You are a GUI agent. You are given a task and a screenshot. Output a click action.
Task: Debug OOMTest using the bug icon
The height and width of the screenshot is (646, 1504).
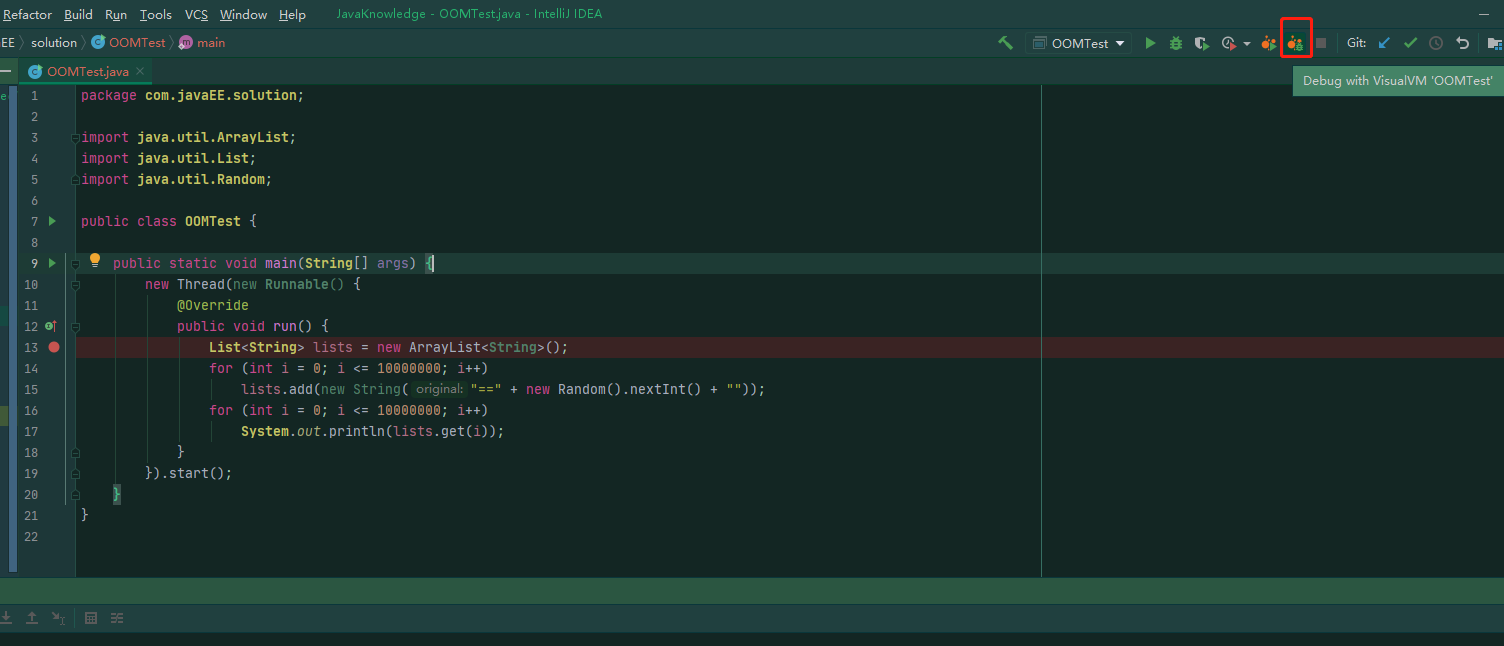[x=1175, y=43]
